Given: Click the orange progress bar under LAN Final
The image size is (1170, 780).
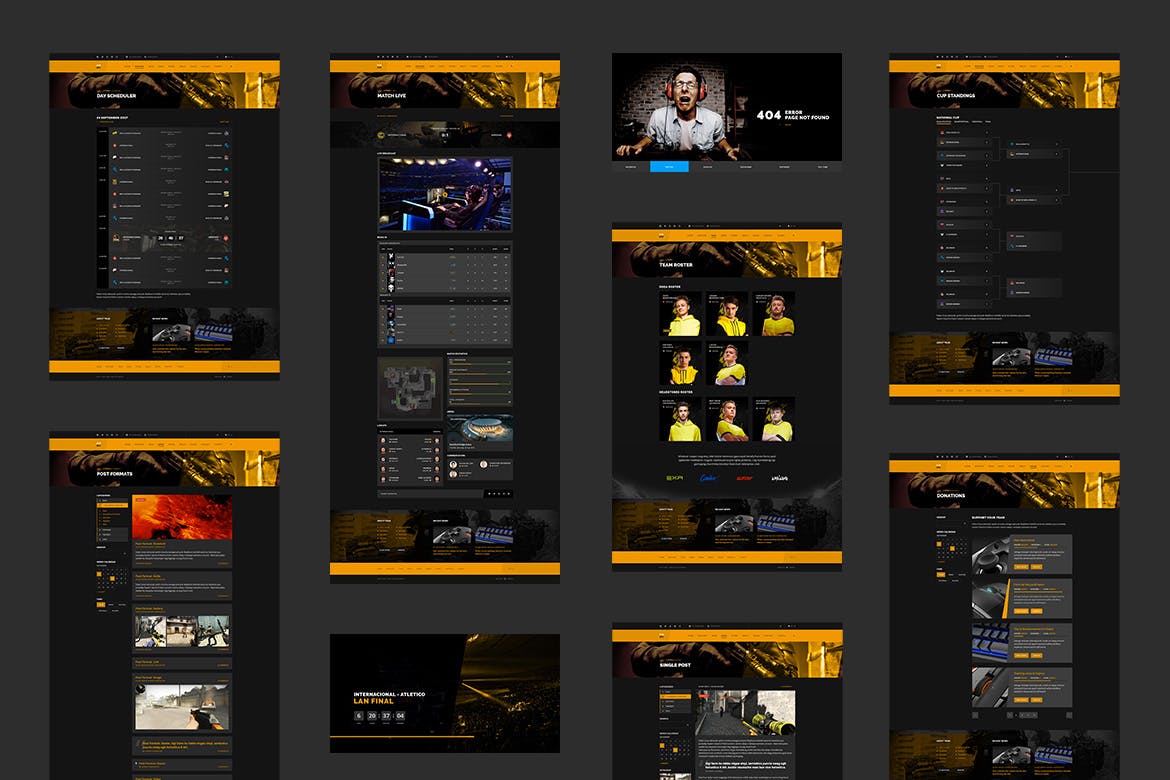Looking at the screenshot, I should [401, 736].
